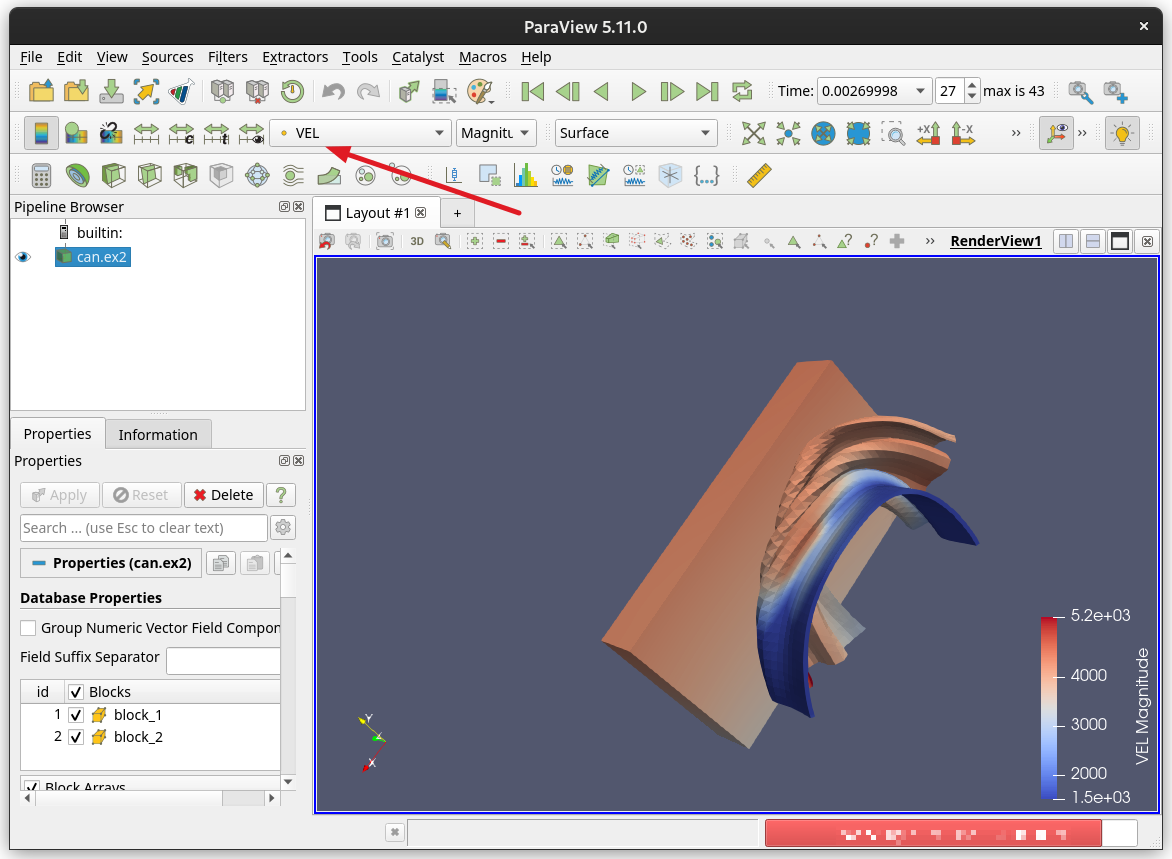Hide can.ex2 using its eye icon
Viewport: 1172px width, 859px height.
[23, 257]
